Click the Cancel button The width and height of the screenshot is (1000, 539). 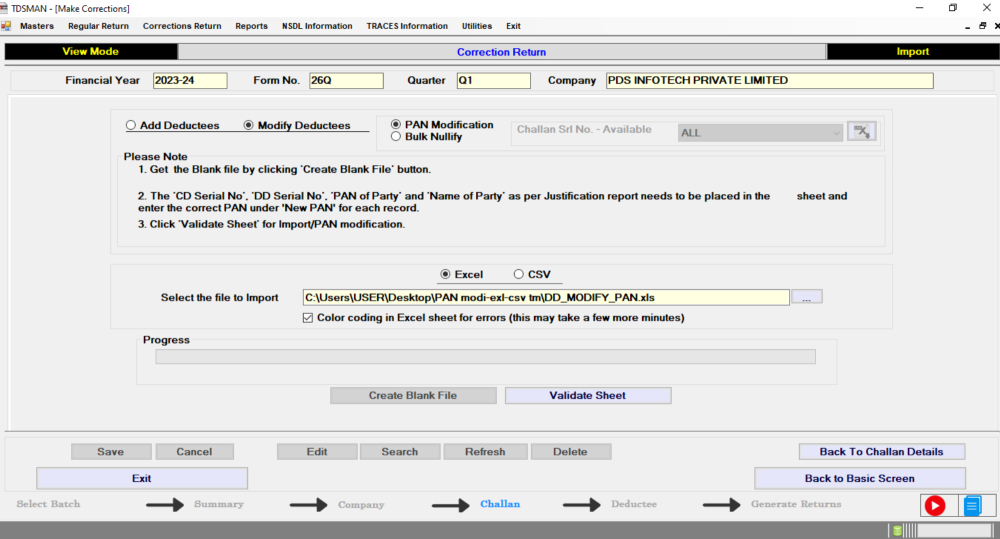[195, 452]
